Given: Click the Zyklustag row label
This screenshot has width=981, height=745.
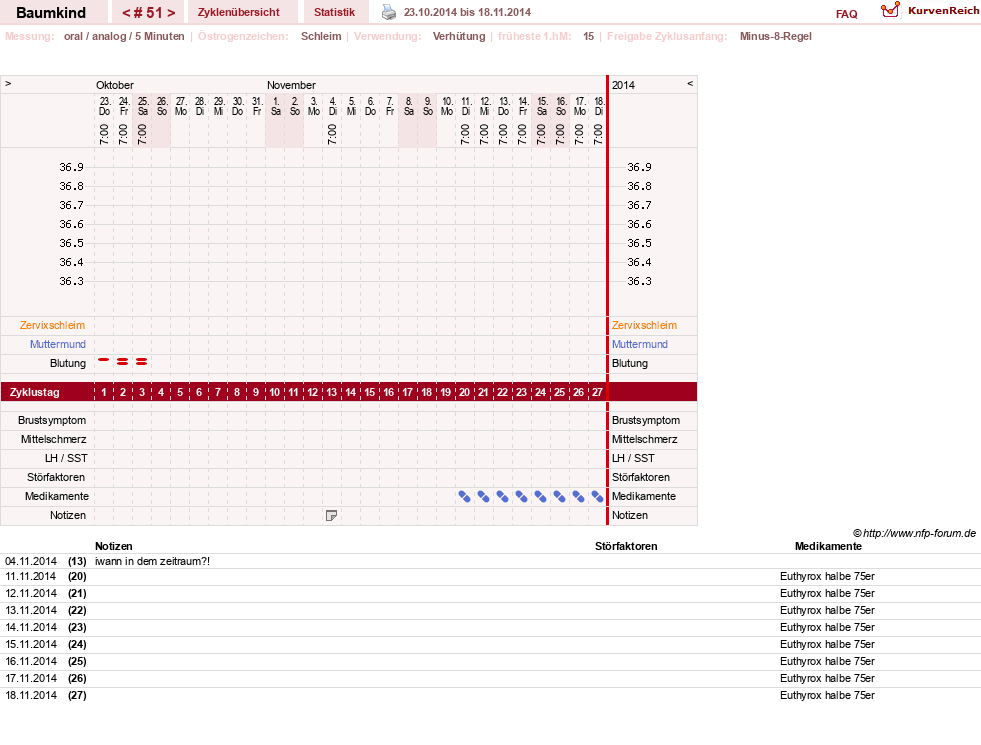Looking at the screenshot, I should pos(34,392).
